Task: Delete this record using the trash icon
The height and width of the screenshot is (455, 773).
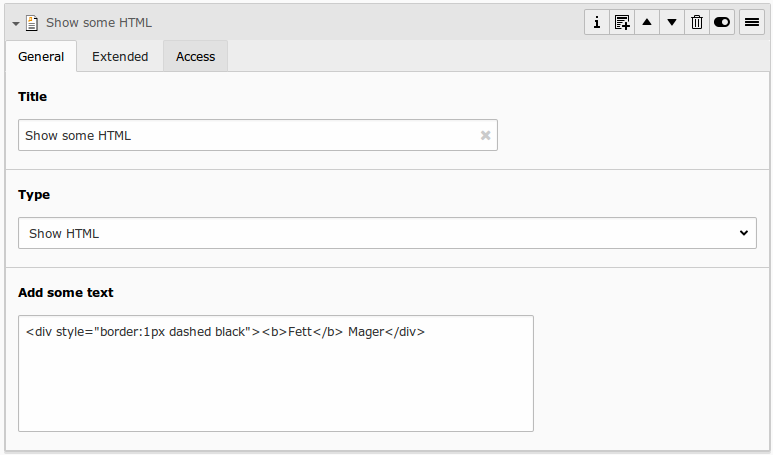Action: click(697, 22)
